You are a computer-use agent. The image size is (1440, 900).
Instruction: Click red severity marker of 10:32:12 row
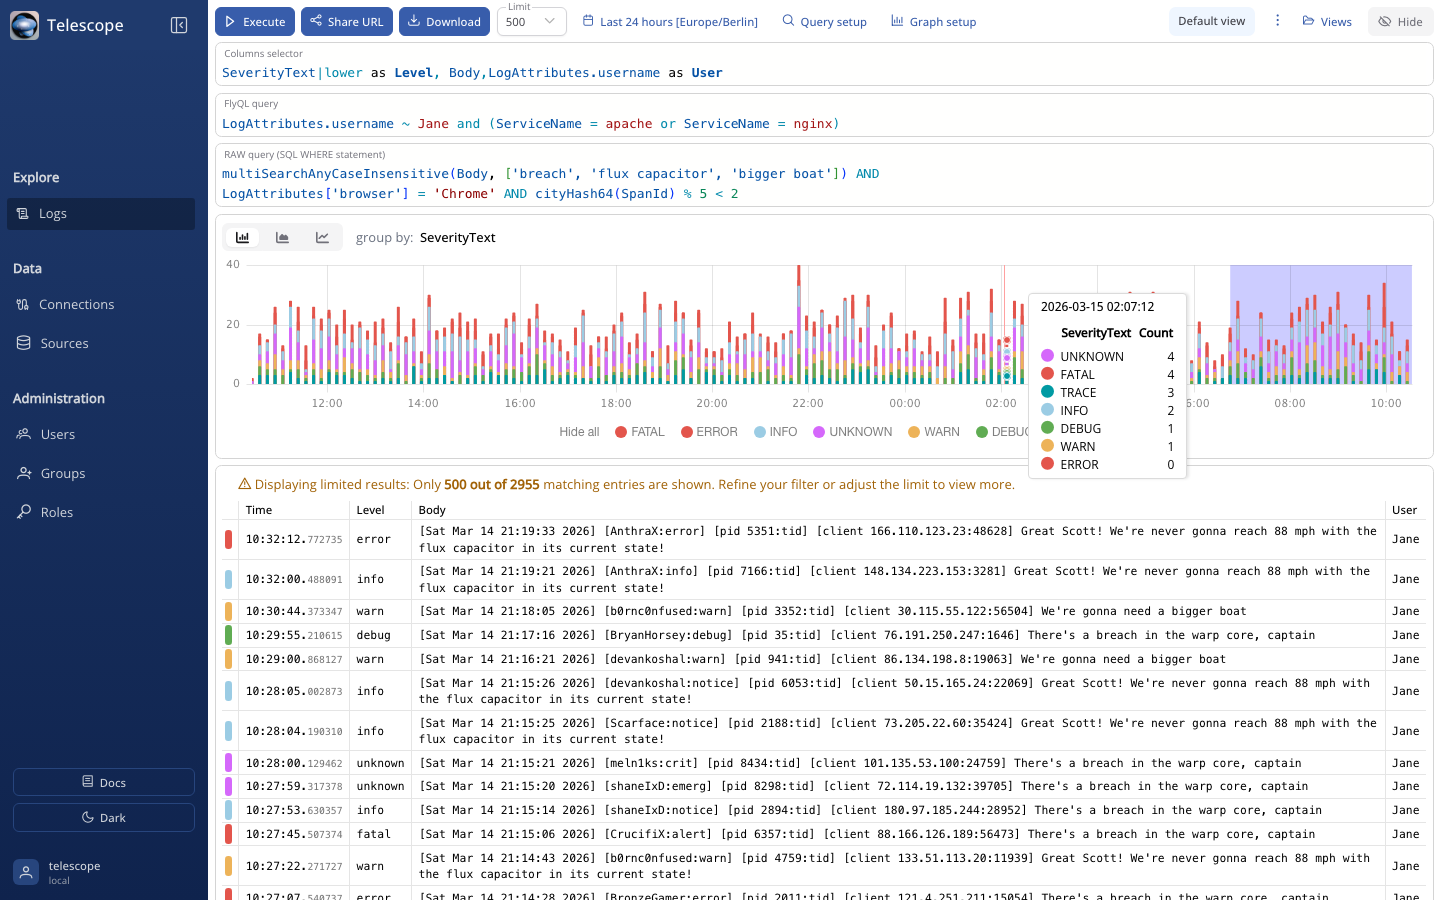[x=228, y=539]
